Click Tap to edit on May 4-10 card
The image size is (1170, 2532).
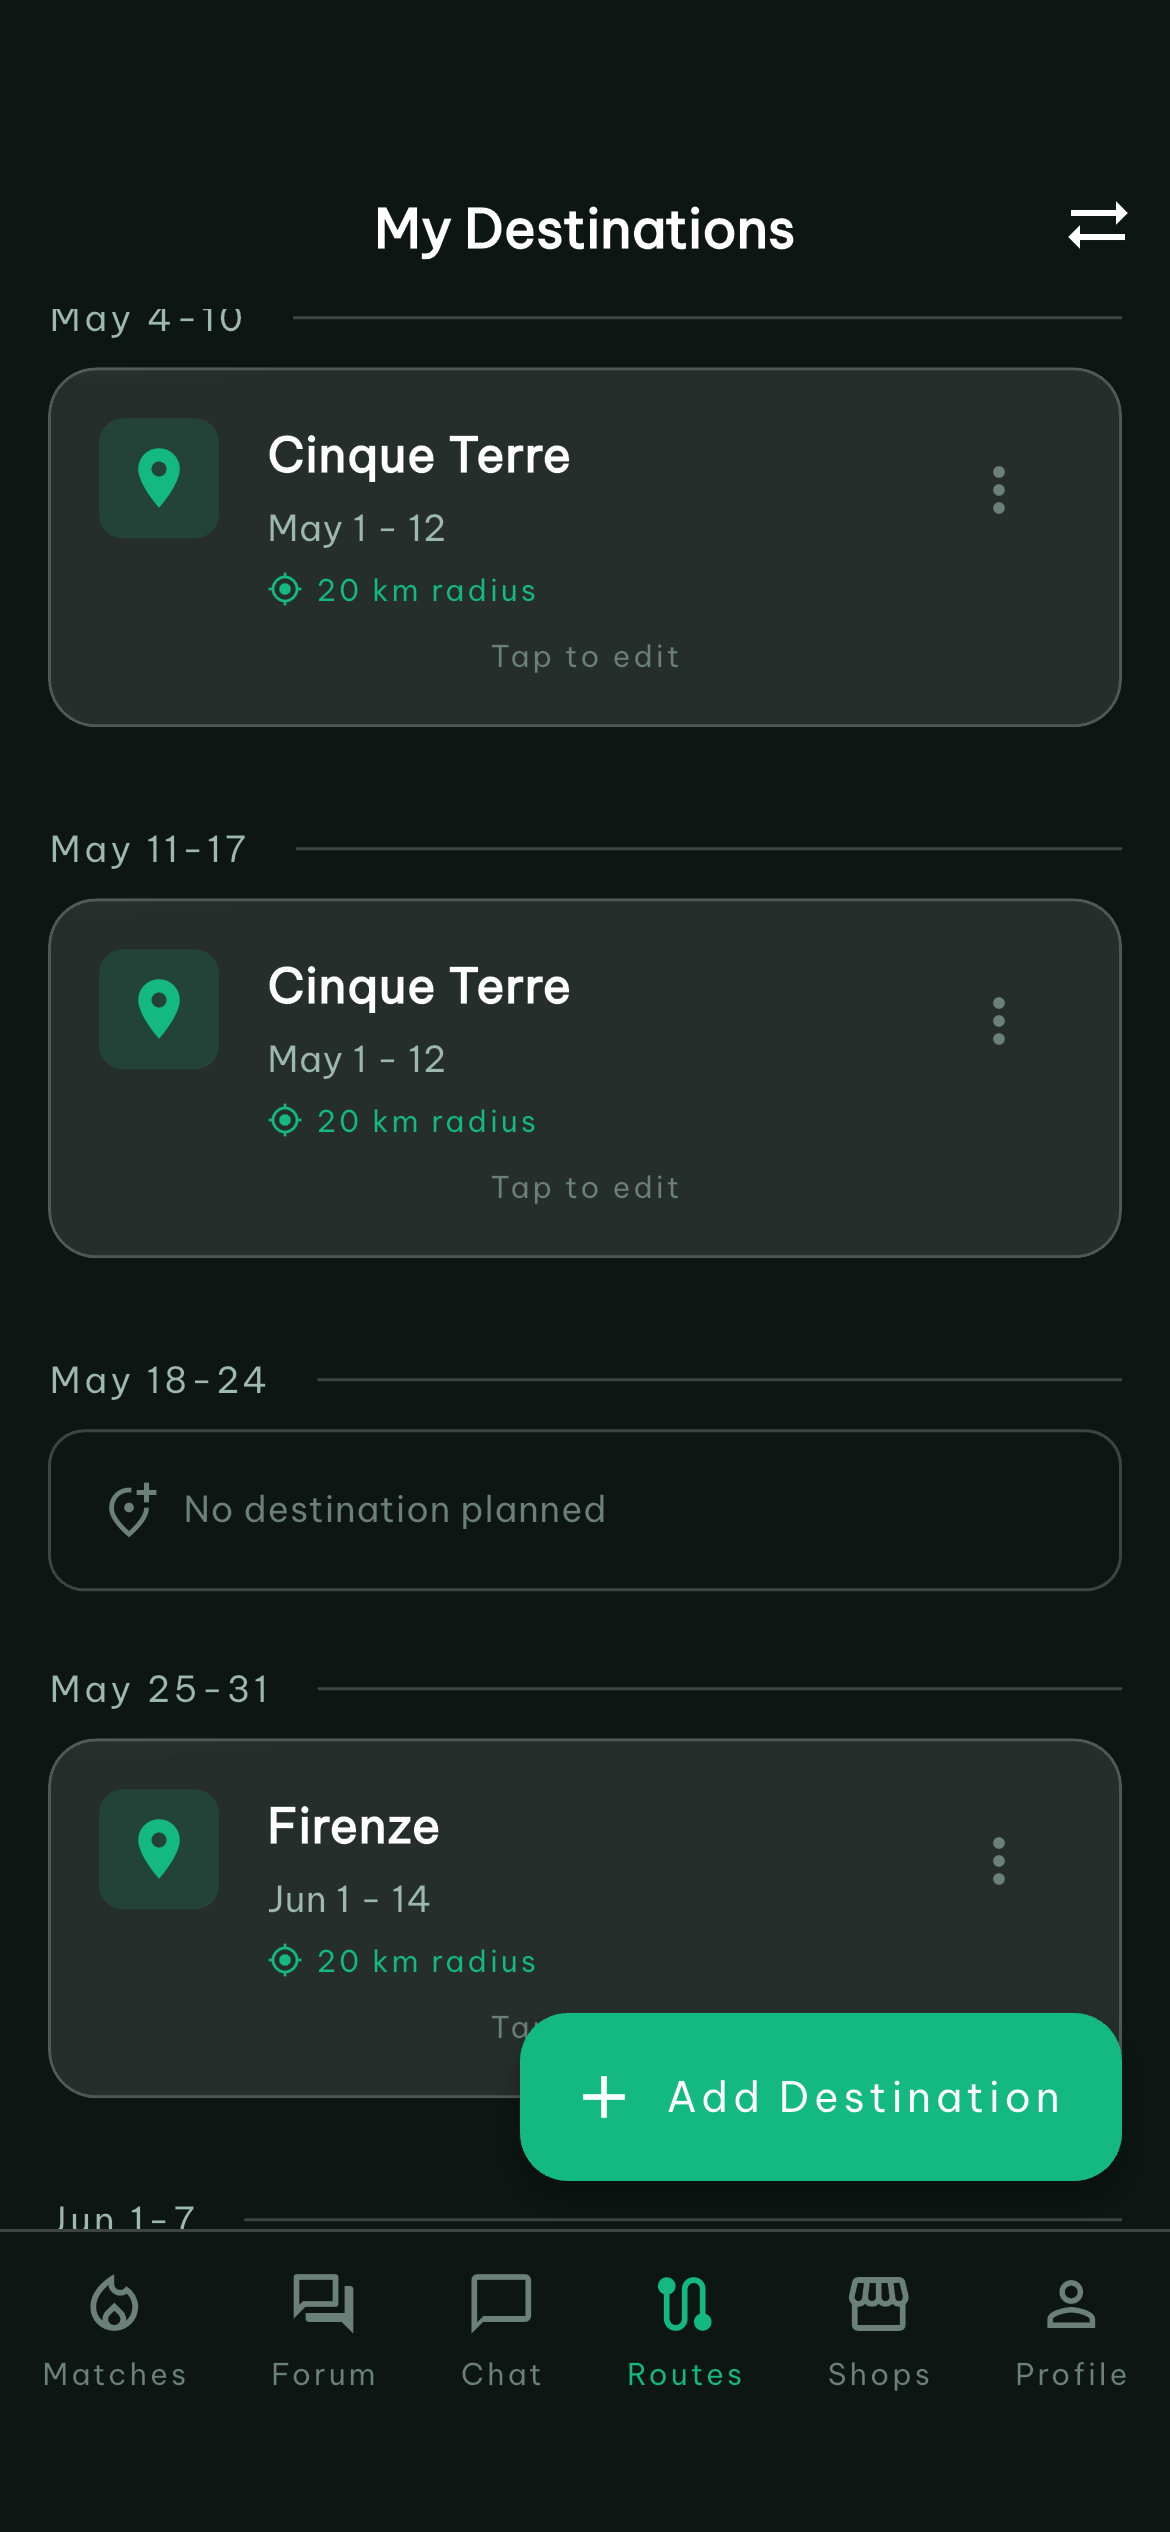pyautogui.click(x=585, y=657)
